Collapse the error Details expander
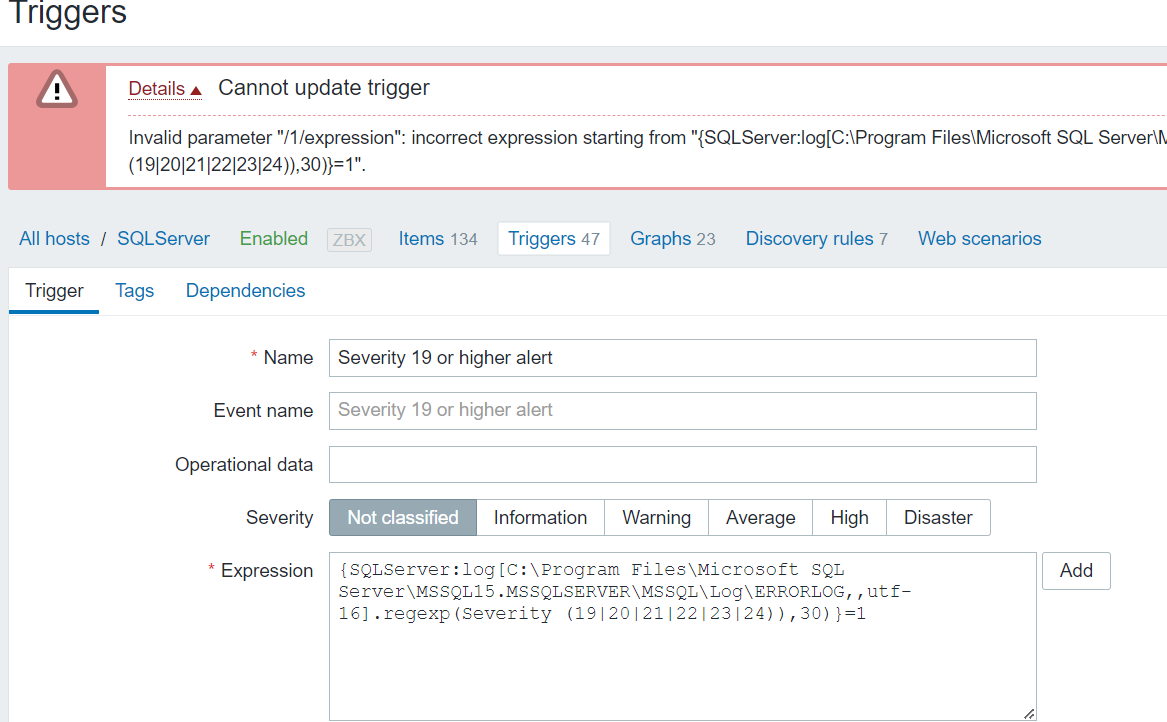This screenshot has width=1167, height=722. pyautogui.click(x=165, y=88)
